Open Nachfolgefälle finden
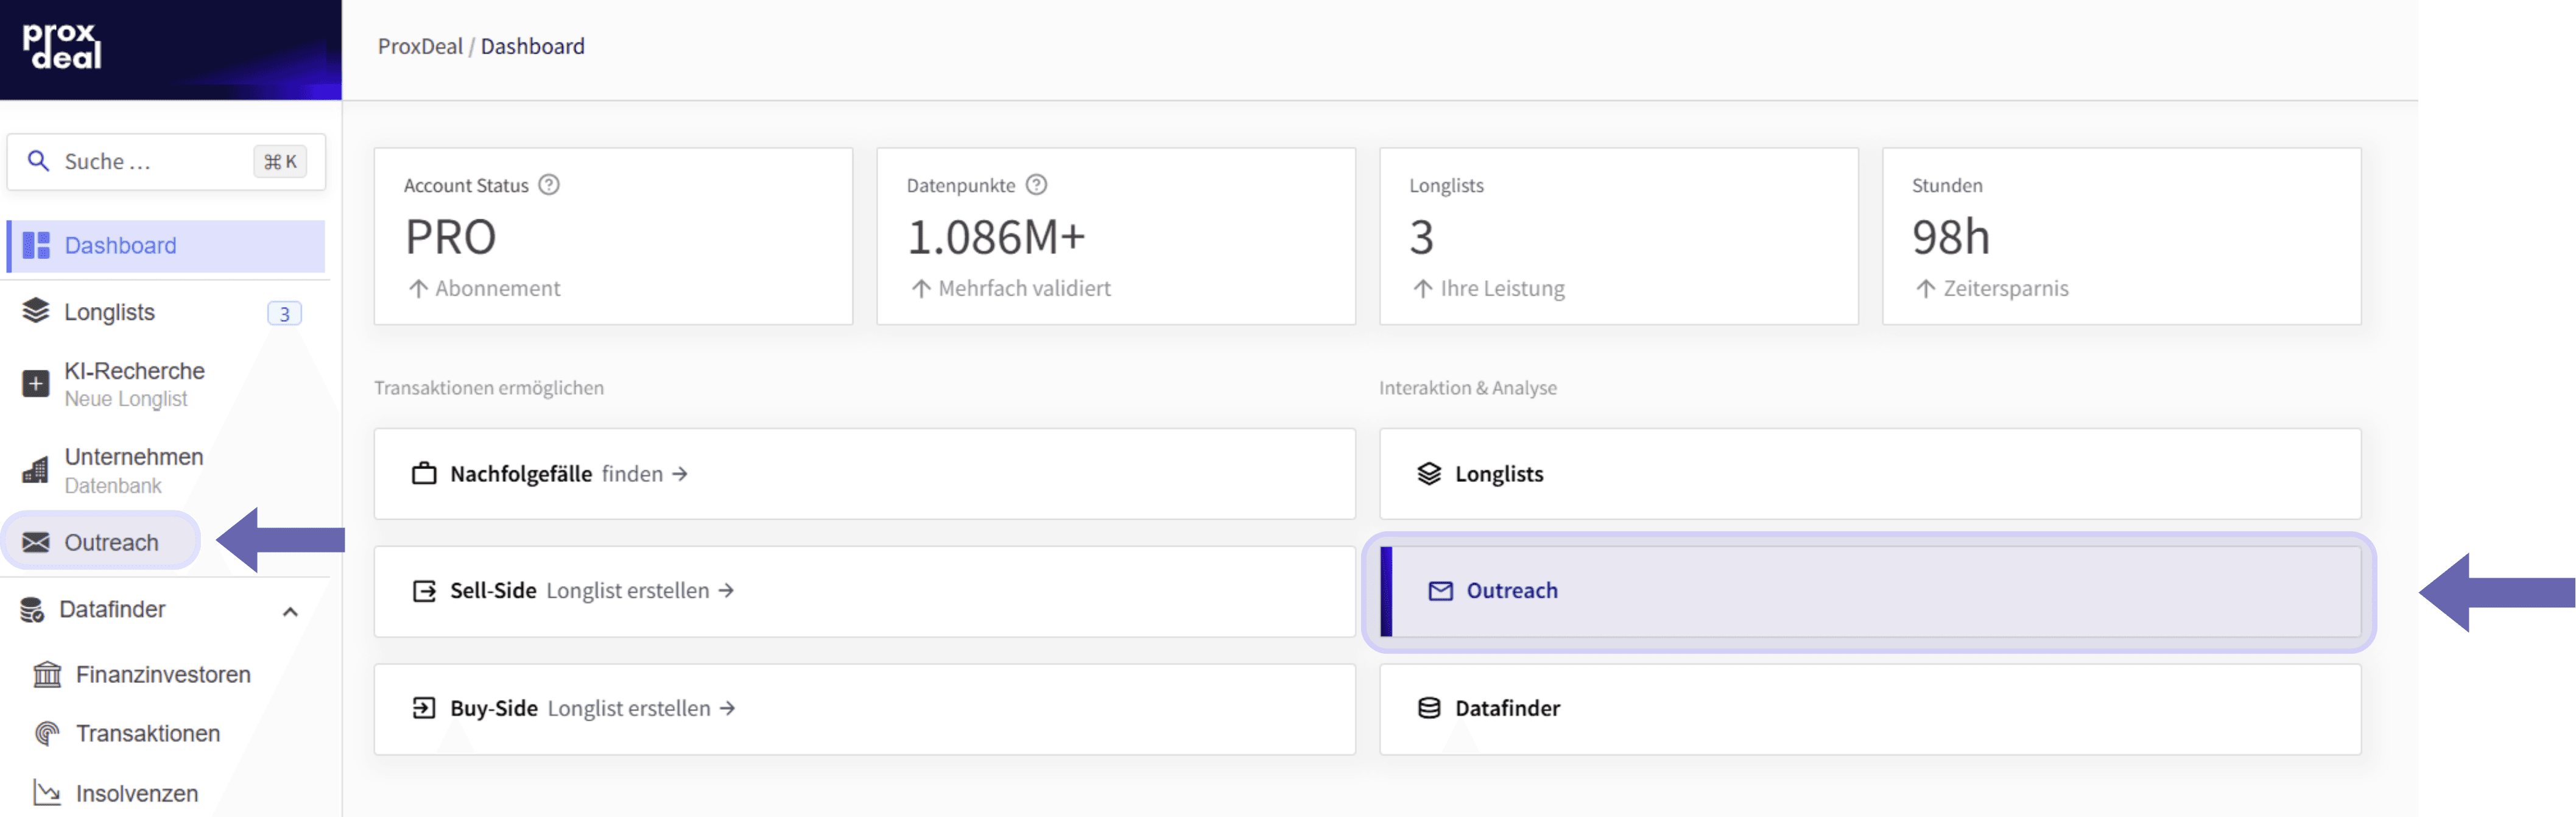Screen dimensions: 2576x817 [865, 474]
